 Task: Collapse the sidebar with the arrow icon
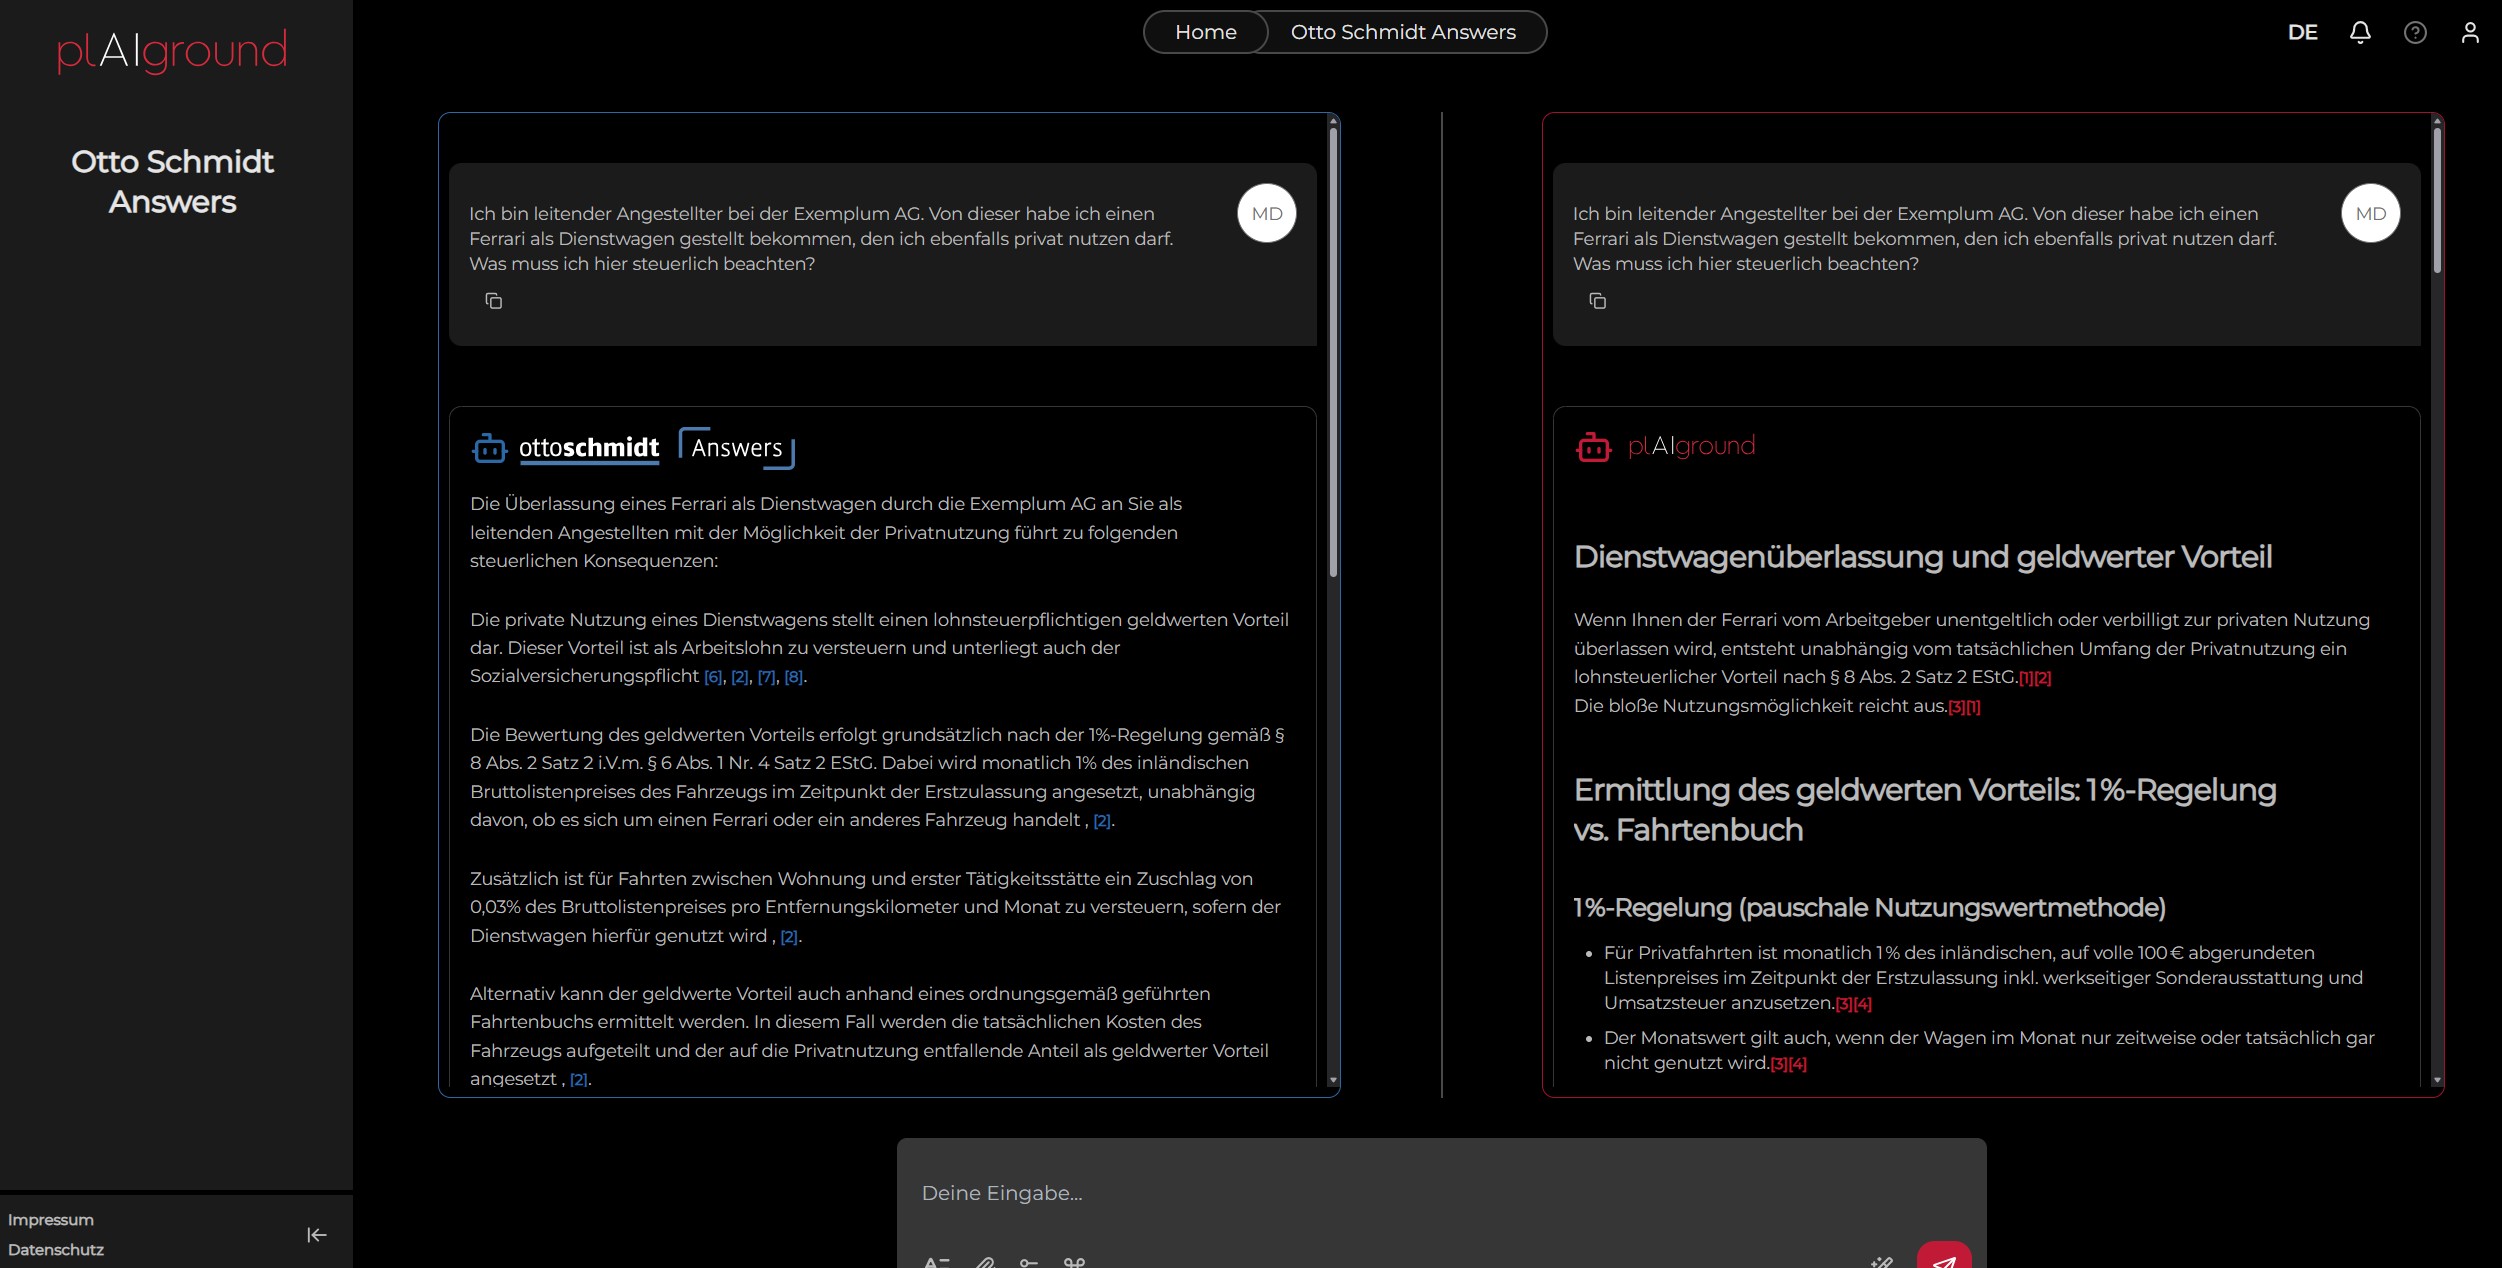pos(316,1235)
